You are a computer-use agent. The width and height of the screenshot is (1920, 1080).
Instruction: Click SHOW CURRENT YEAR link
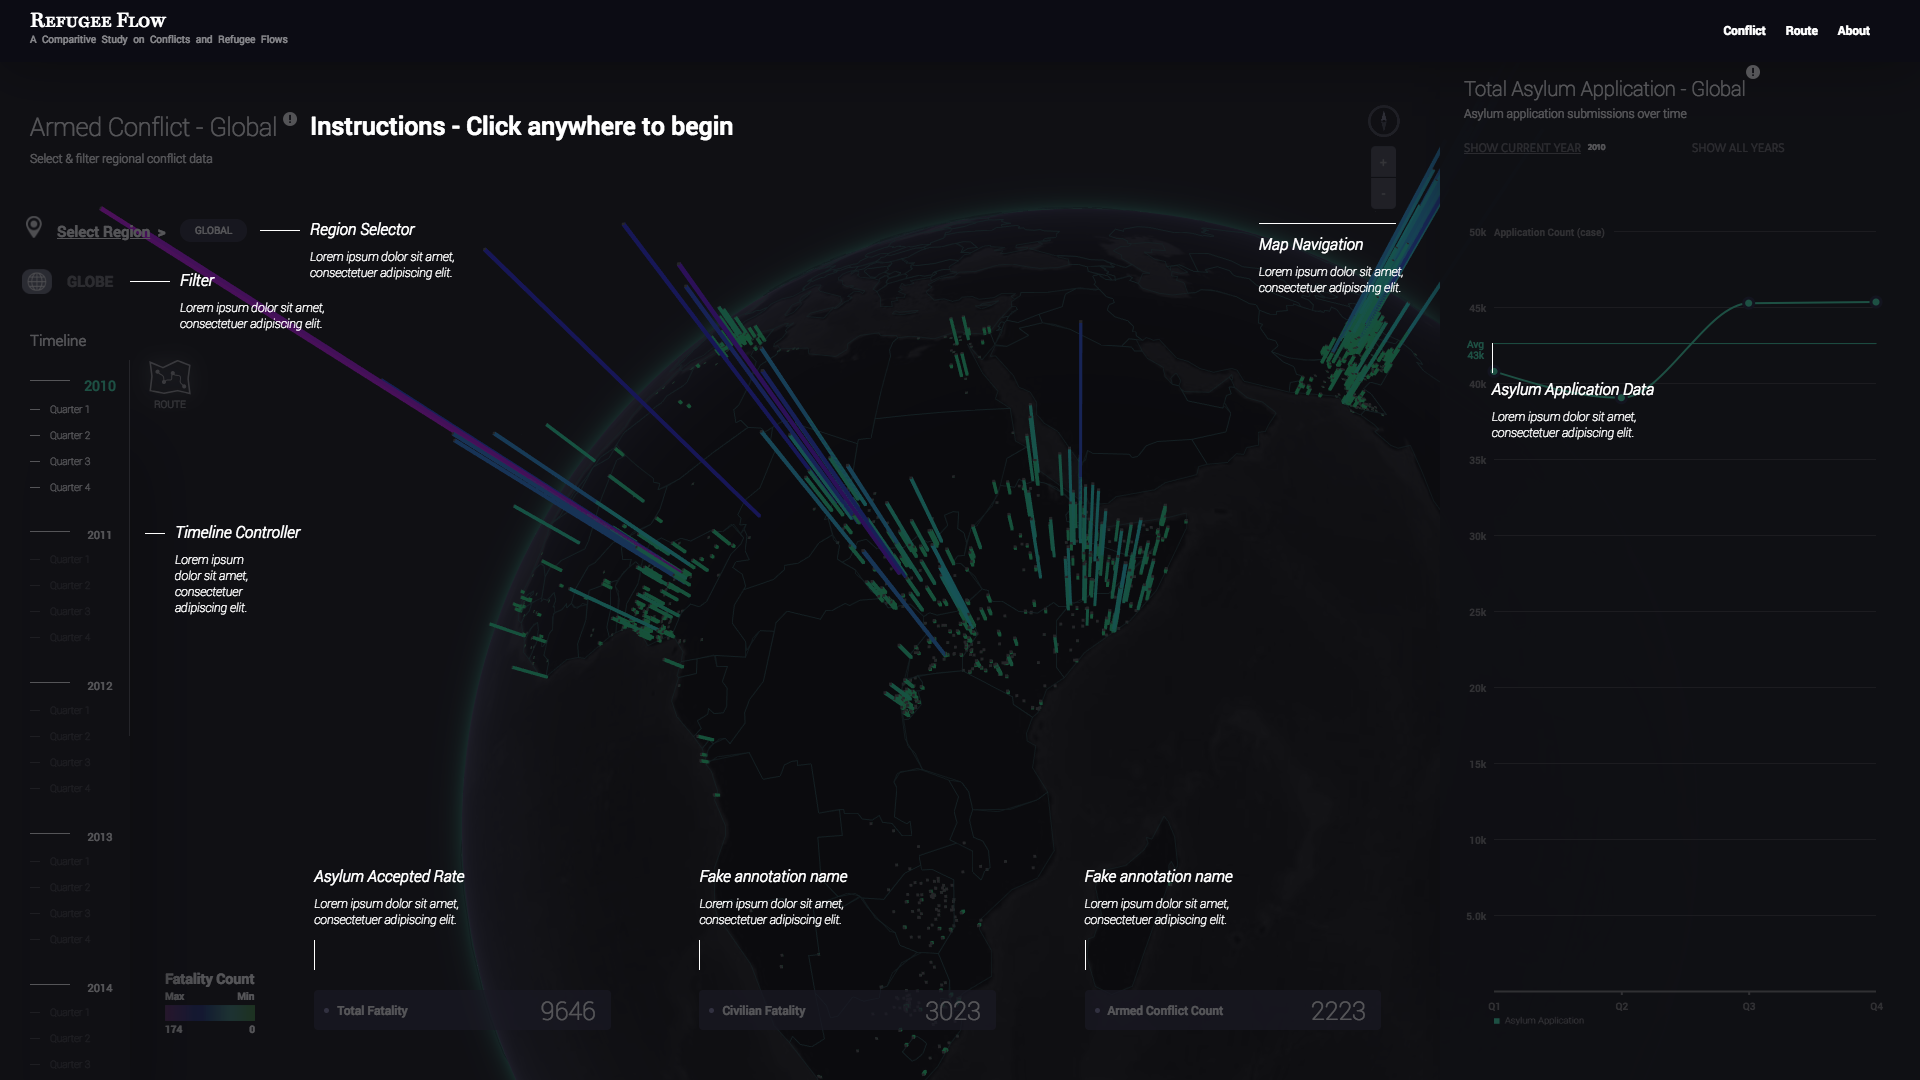click(1522, 148)
